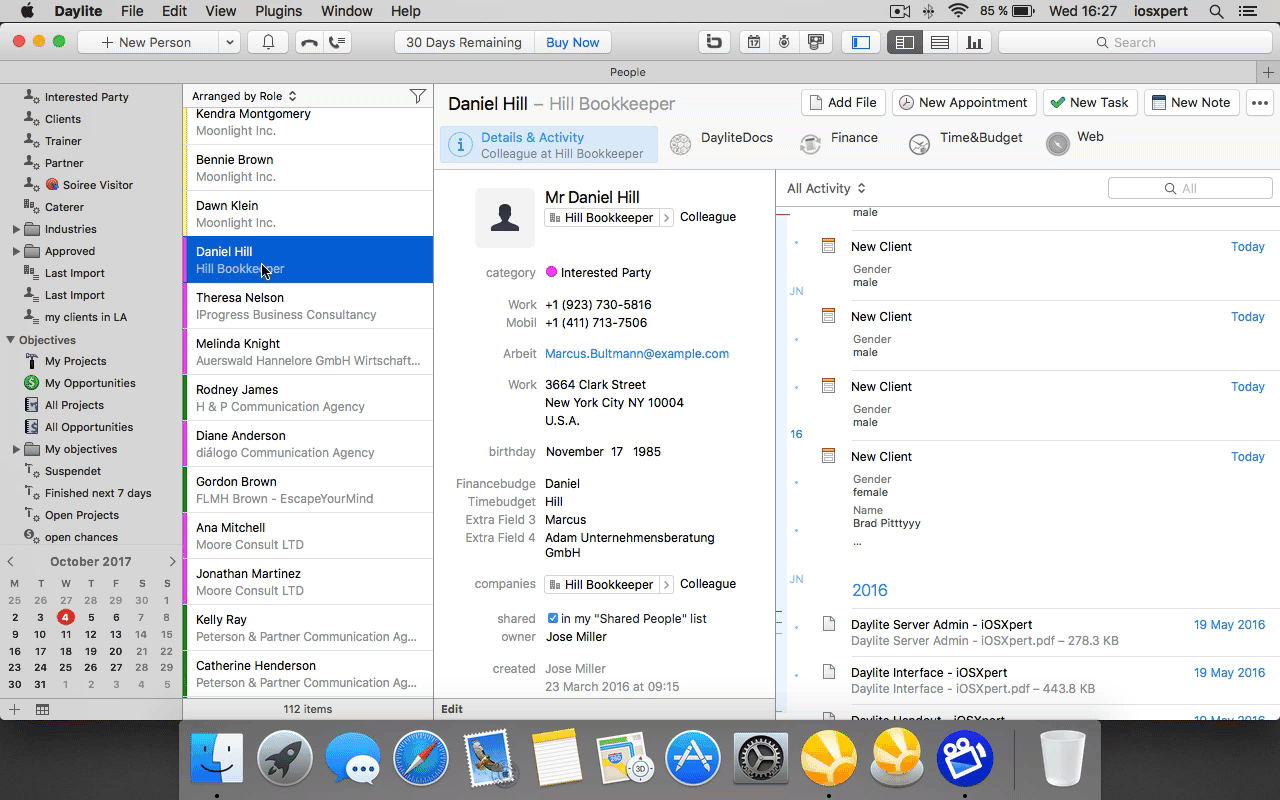The image size is (1280, 800).
Task: Switch to the plain list view mode
Action: point(940,42)
